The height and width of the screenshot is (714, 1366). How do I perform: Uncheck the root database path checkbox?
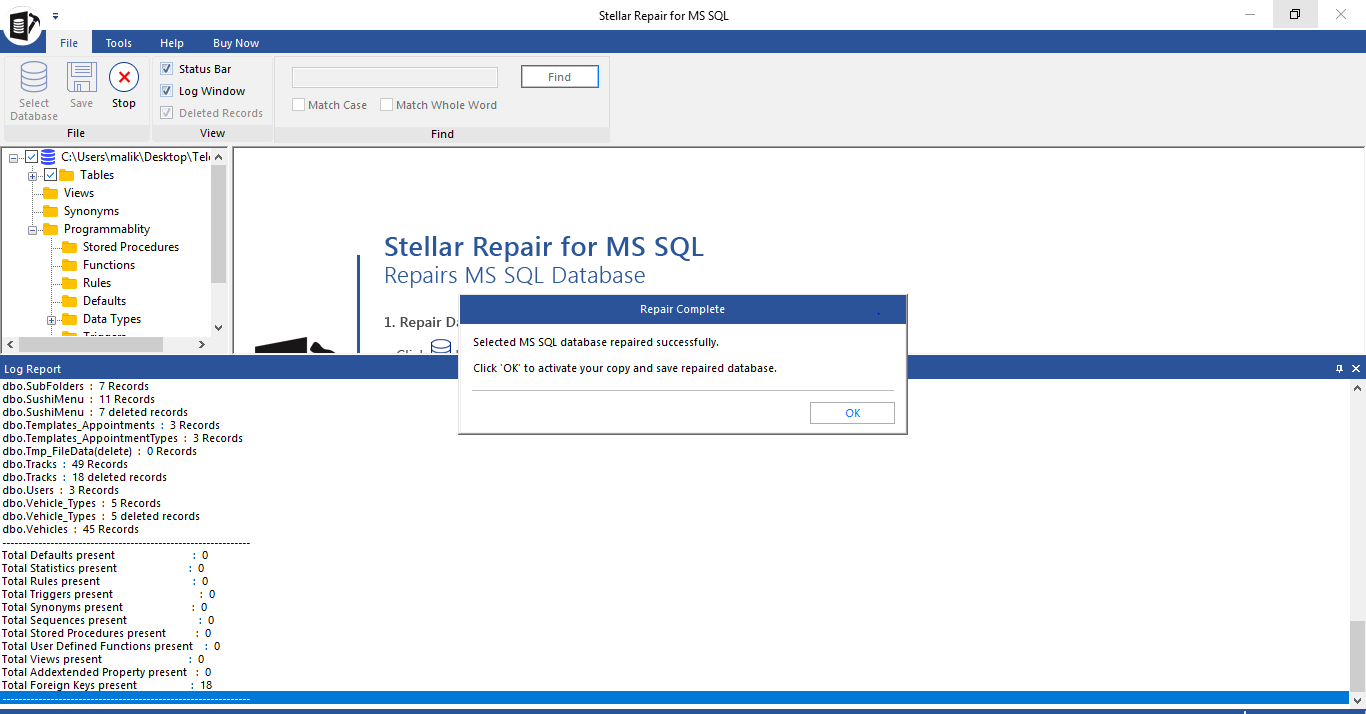[x=31, y=157]
